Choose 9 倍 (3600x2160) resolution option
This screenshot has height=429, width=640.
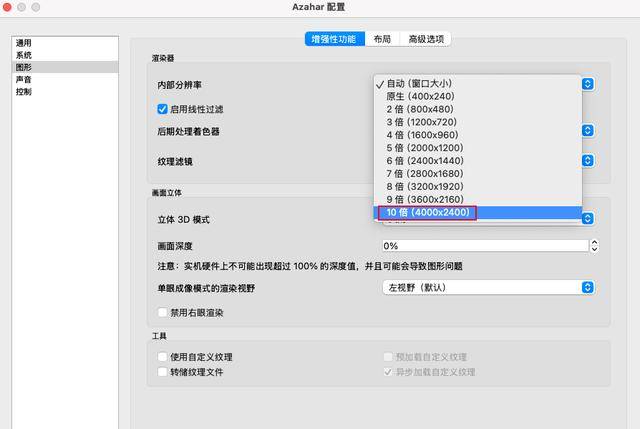pos(478,199)
